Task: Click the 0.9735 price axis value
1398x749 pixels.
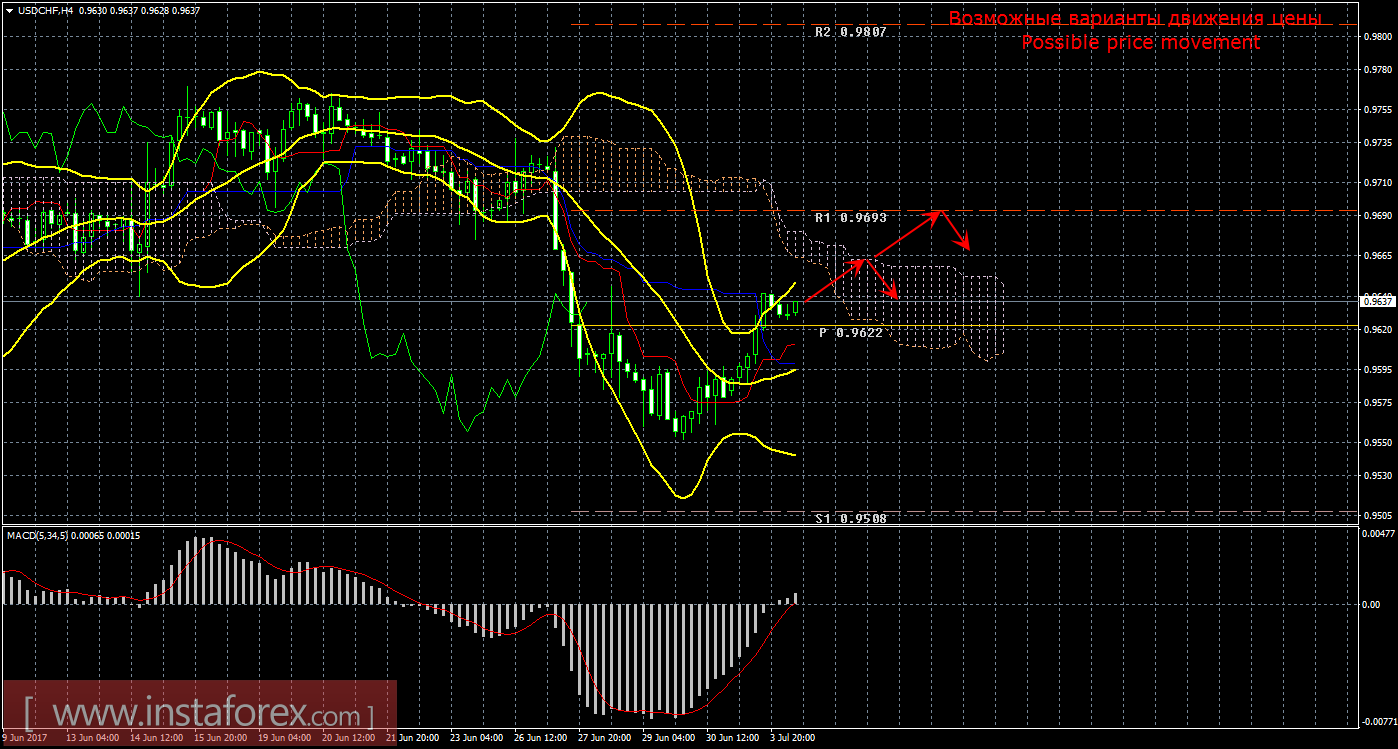Action: pos(1378,145)
